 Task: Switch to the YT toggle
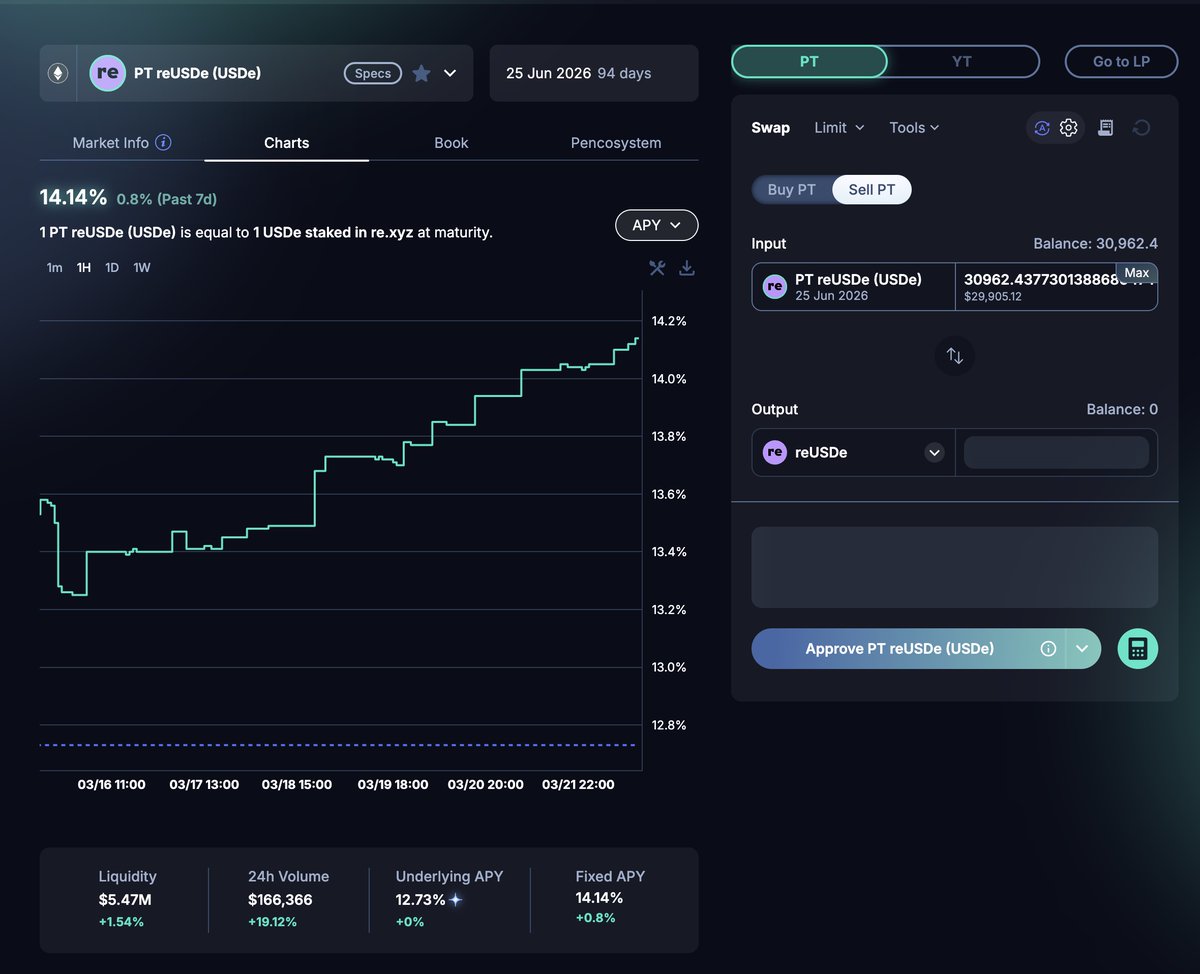[962, 62]
